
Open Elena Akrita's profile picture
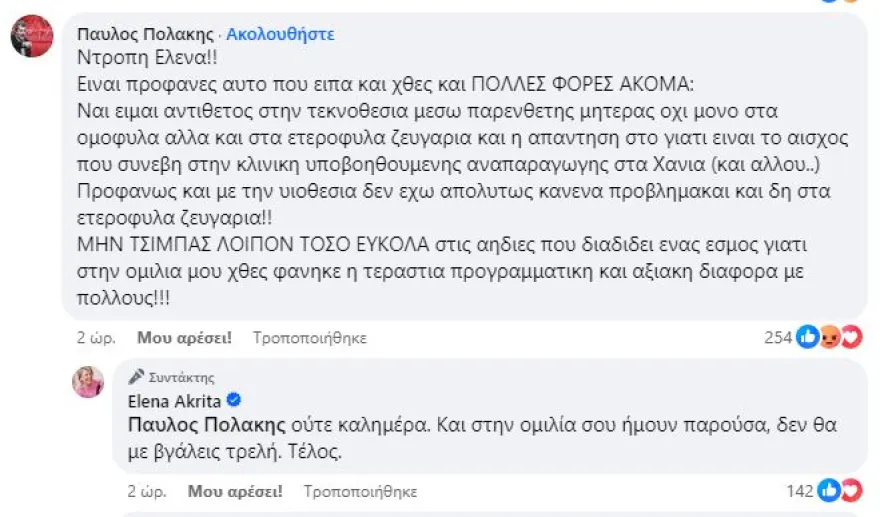pos(88,381)
